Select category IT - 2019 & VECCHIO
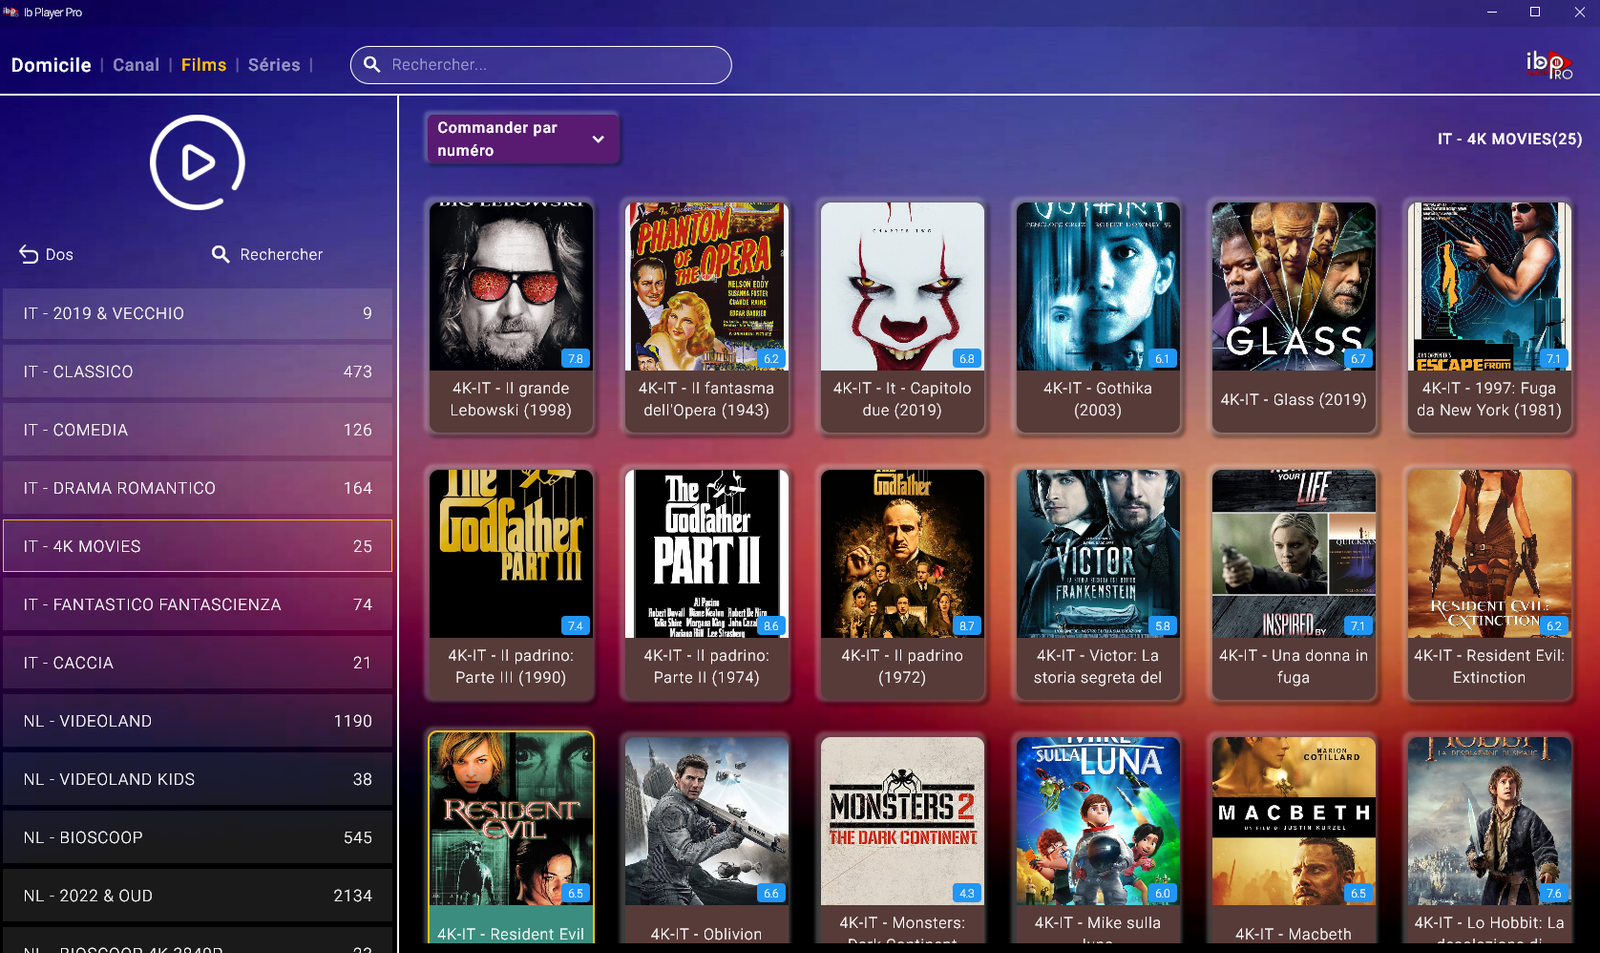 click(x=198, y=314)
